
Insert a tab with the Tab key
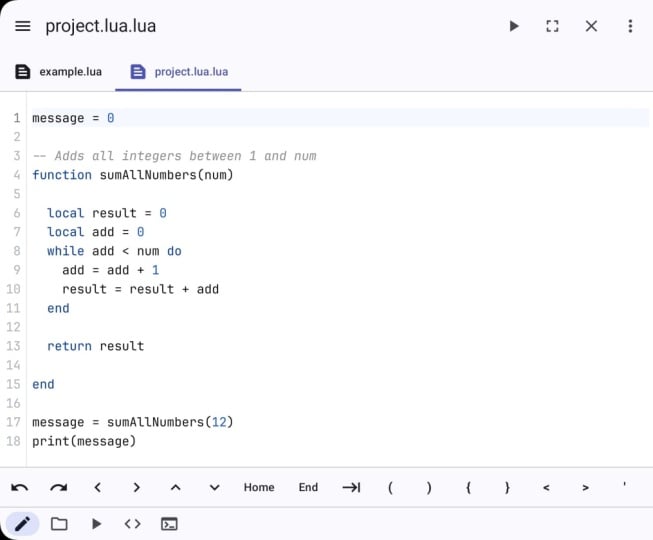pyautogui.click(x=351, y=487)
